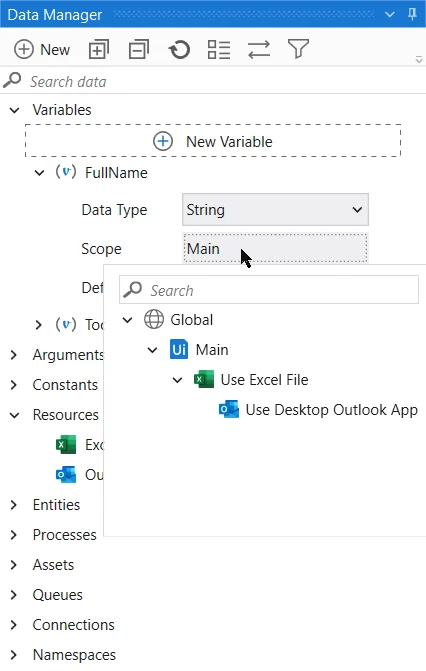426x671 pixels.
Task: Click the Search data field
Action: [213, 81]
